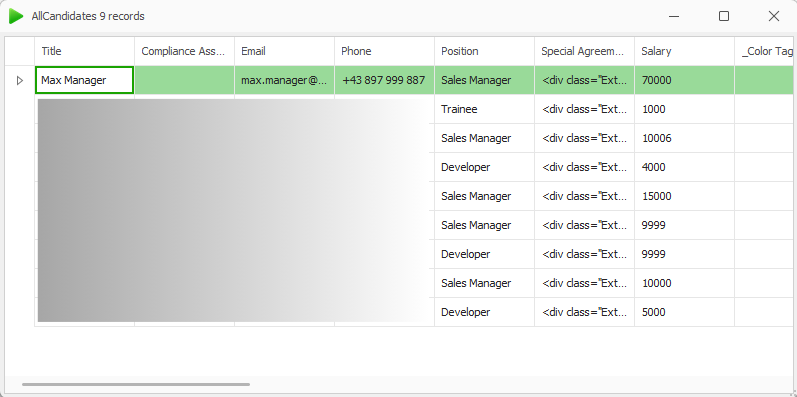797x397 pixels.
Task: Select the Sales Manager cell with salary 10006
Action: (x=484, y=138)
